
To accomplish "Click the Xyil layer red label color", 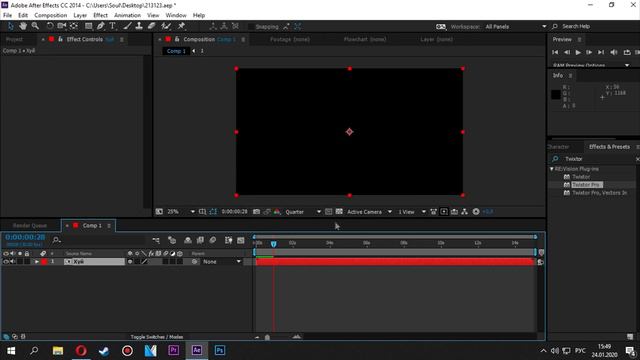I will point(44,262).
